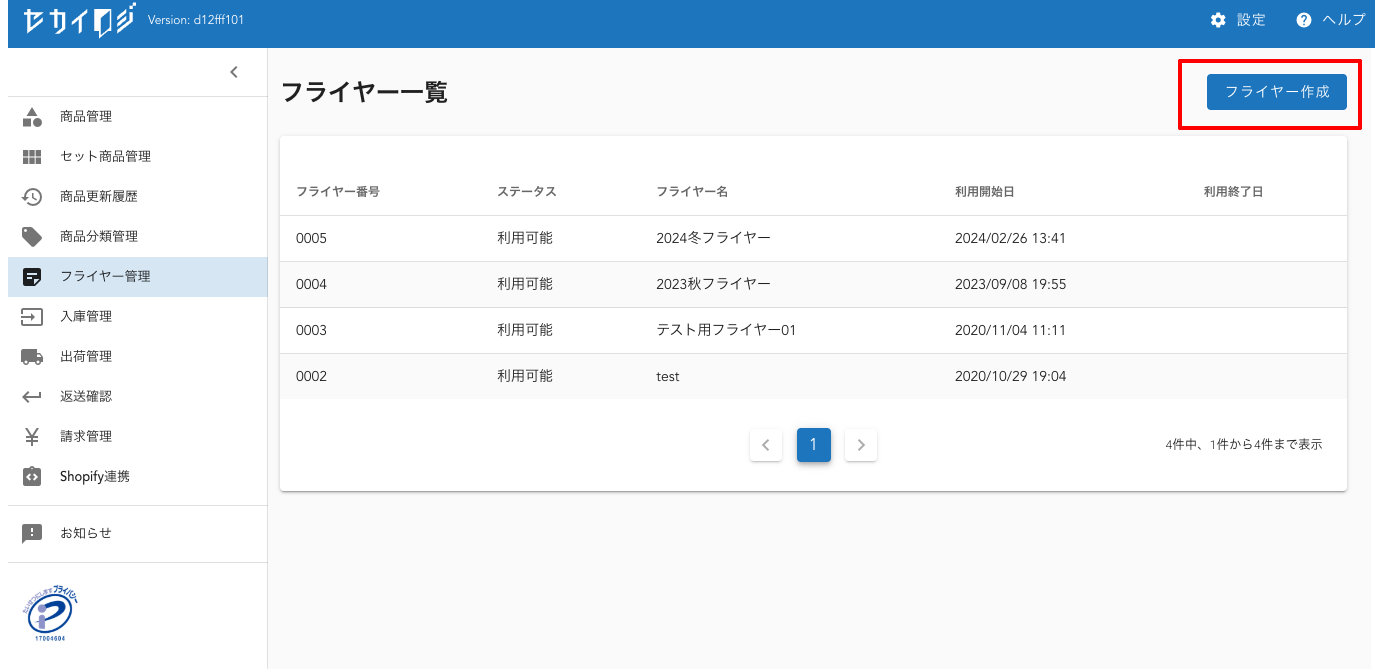Open the 2024冬フライヤー row
This screenshot has width=1375, height=669.
[713, 238]
